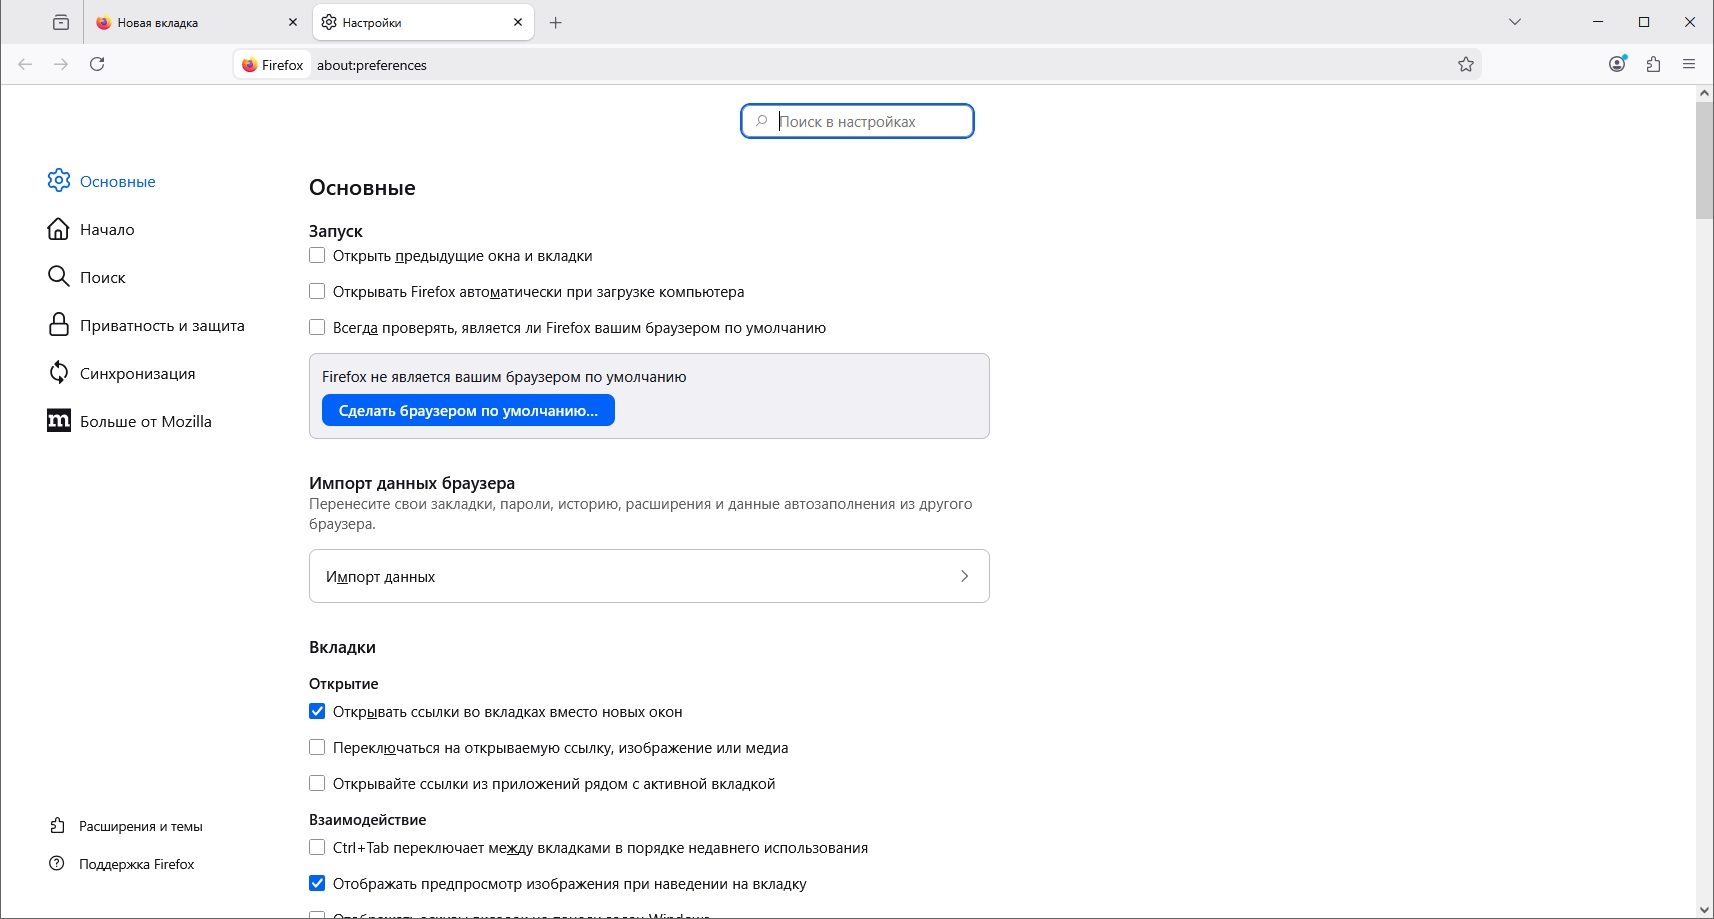Switch to the Новая вкладка tab

190,22
